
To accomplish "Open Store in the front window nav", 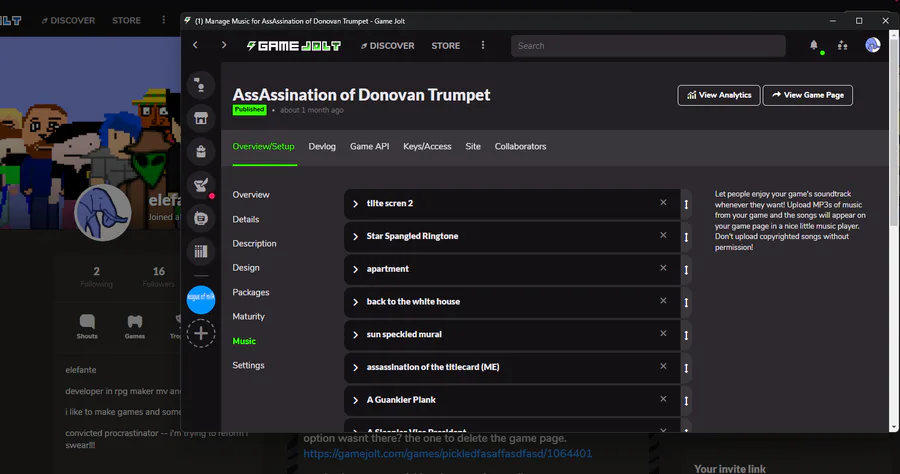I will coord(445,46).
